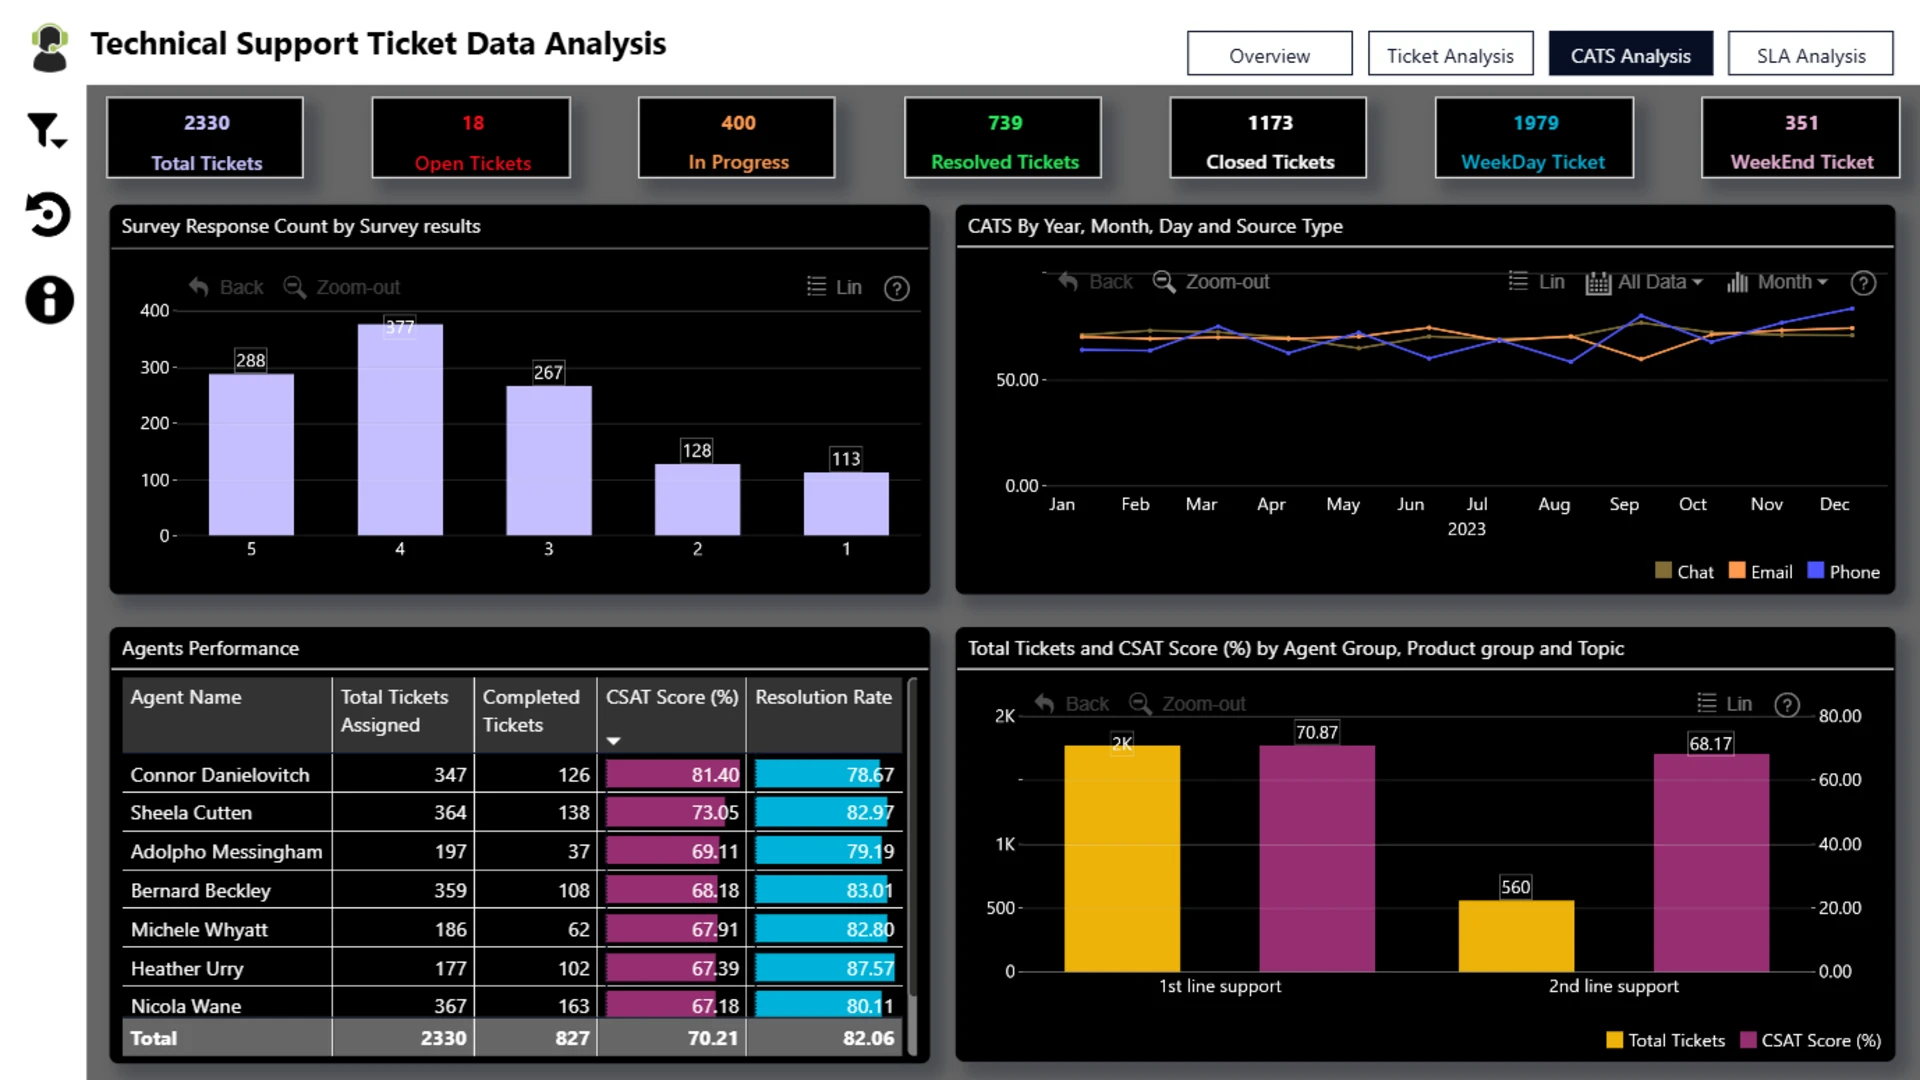1920x1080 pixels.
Task: Switch to the SLA Analysis tab
Action: (x=1810, y=56)
